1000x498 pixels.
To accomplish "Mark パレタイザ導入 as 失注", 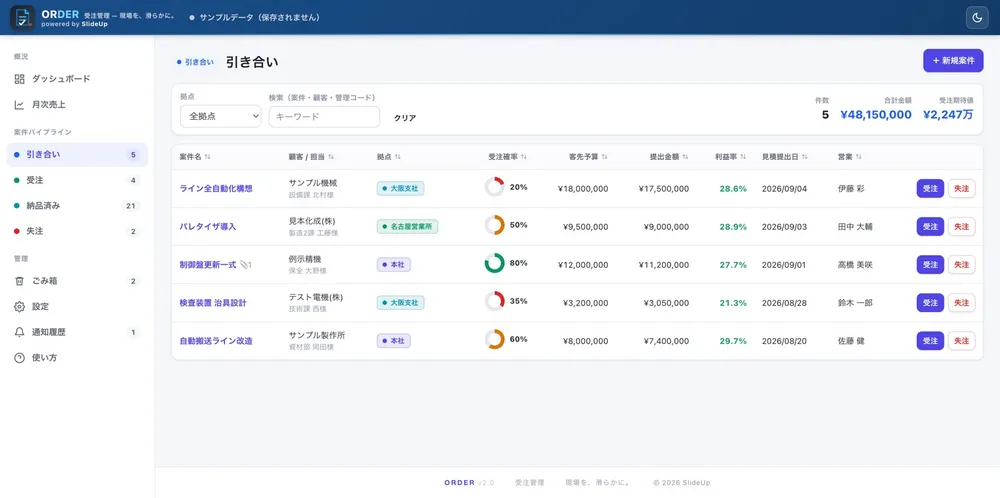I will pyautogui.click(x=961, y=226).
